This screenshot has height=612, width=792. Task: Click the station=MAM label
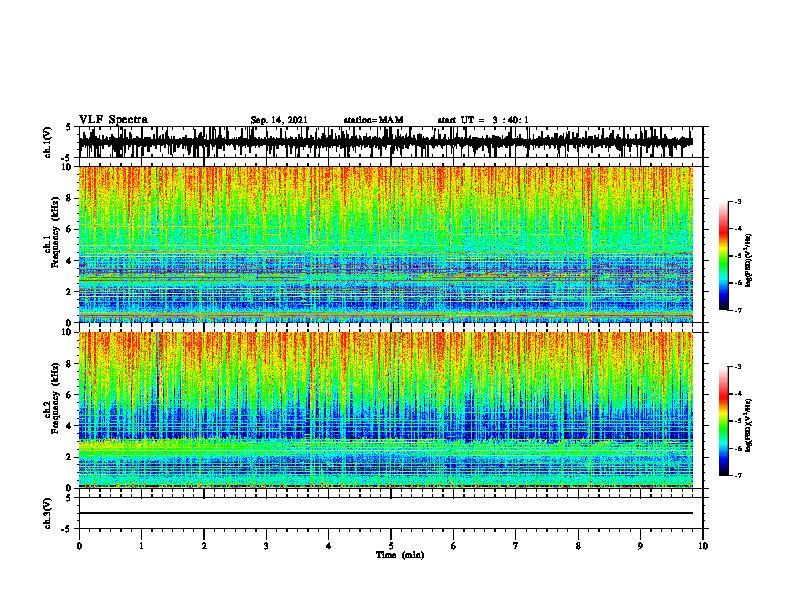coord(374,120)
